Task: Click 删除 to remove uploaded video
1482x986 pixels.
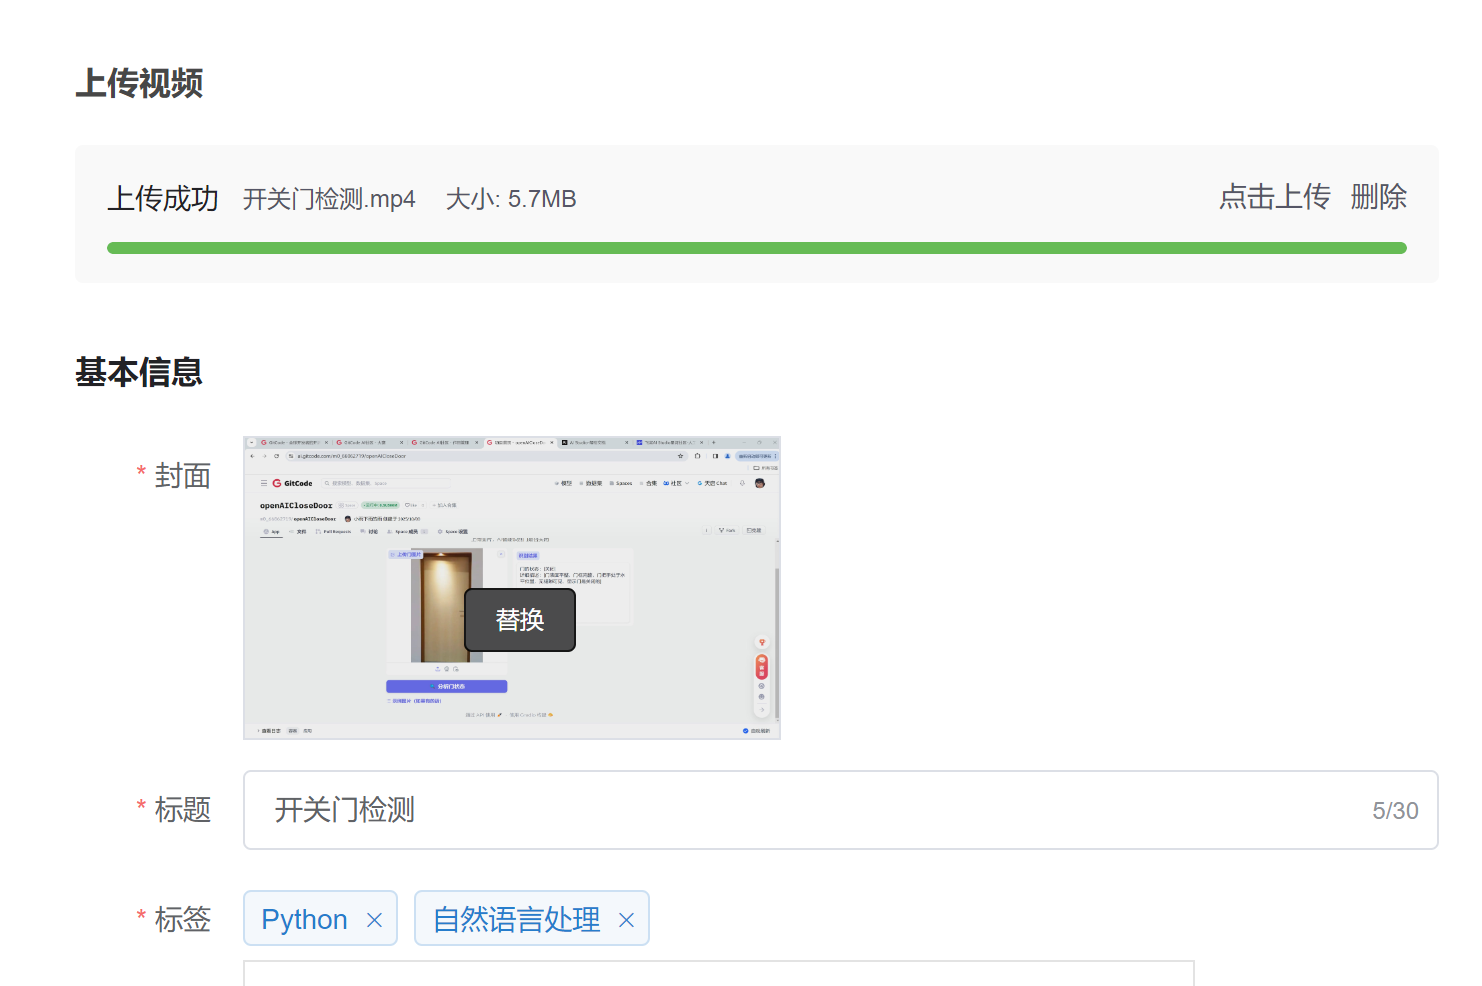Action: pos(1378,197)
